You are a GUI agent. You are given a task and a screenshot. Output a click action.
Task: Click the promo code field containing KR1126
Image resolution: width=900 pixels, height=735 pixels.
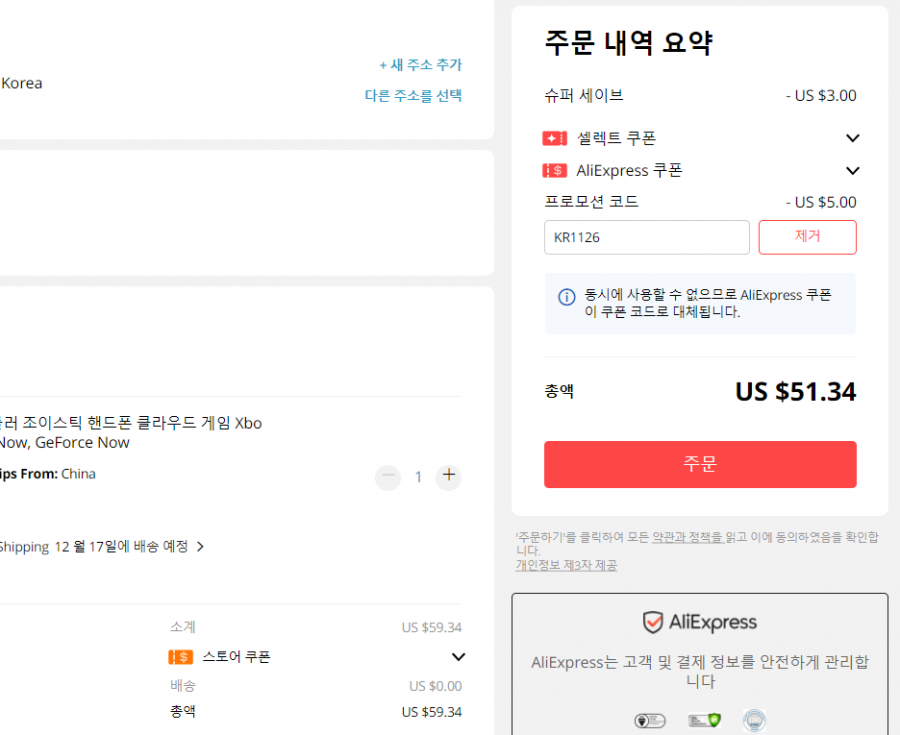(x=646, y=237)
